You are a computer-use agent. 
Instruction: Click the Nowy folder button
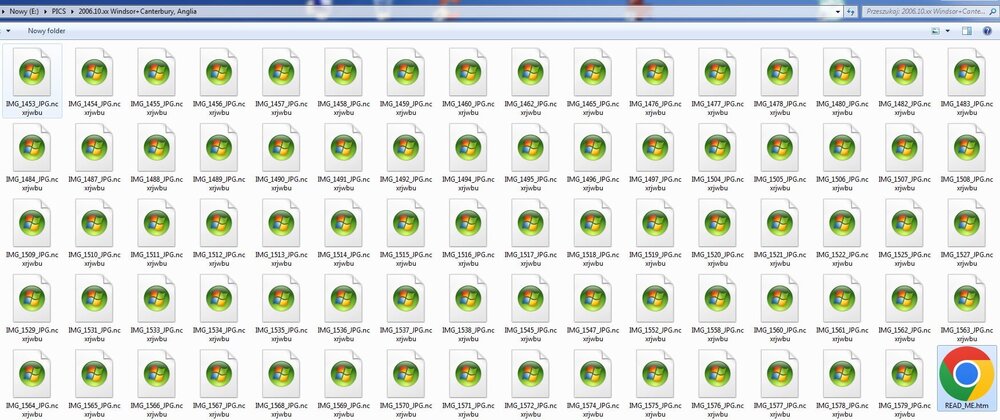pyautogui.click(x=46, y=31)
